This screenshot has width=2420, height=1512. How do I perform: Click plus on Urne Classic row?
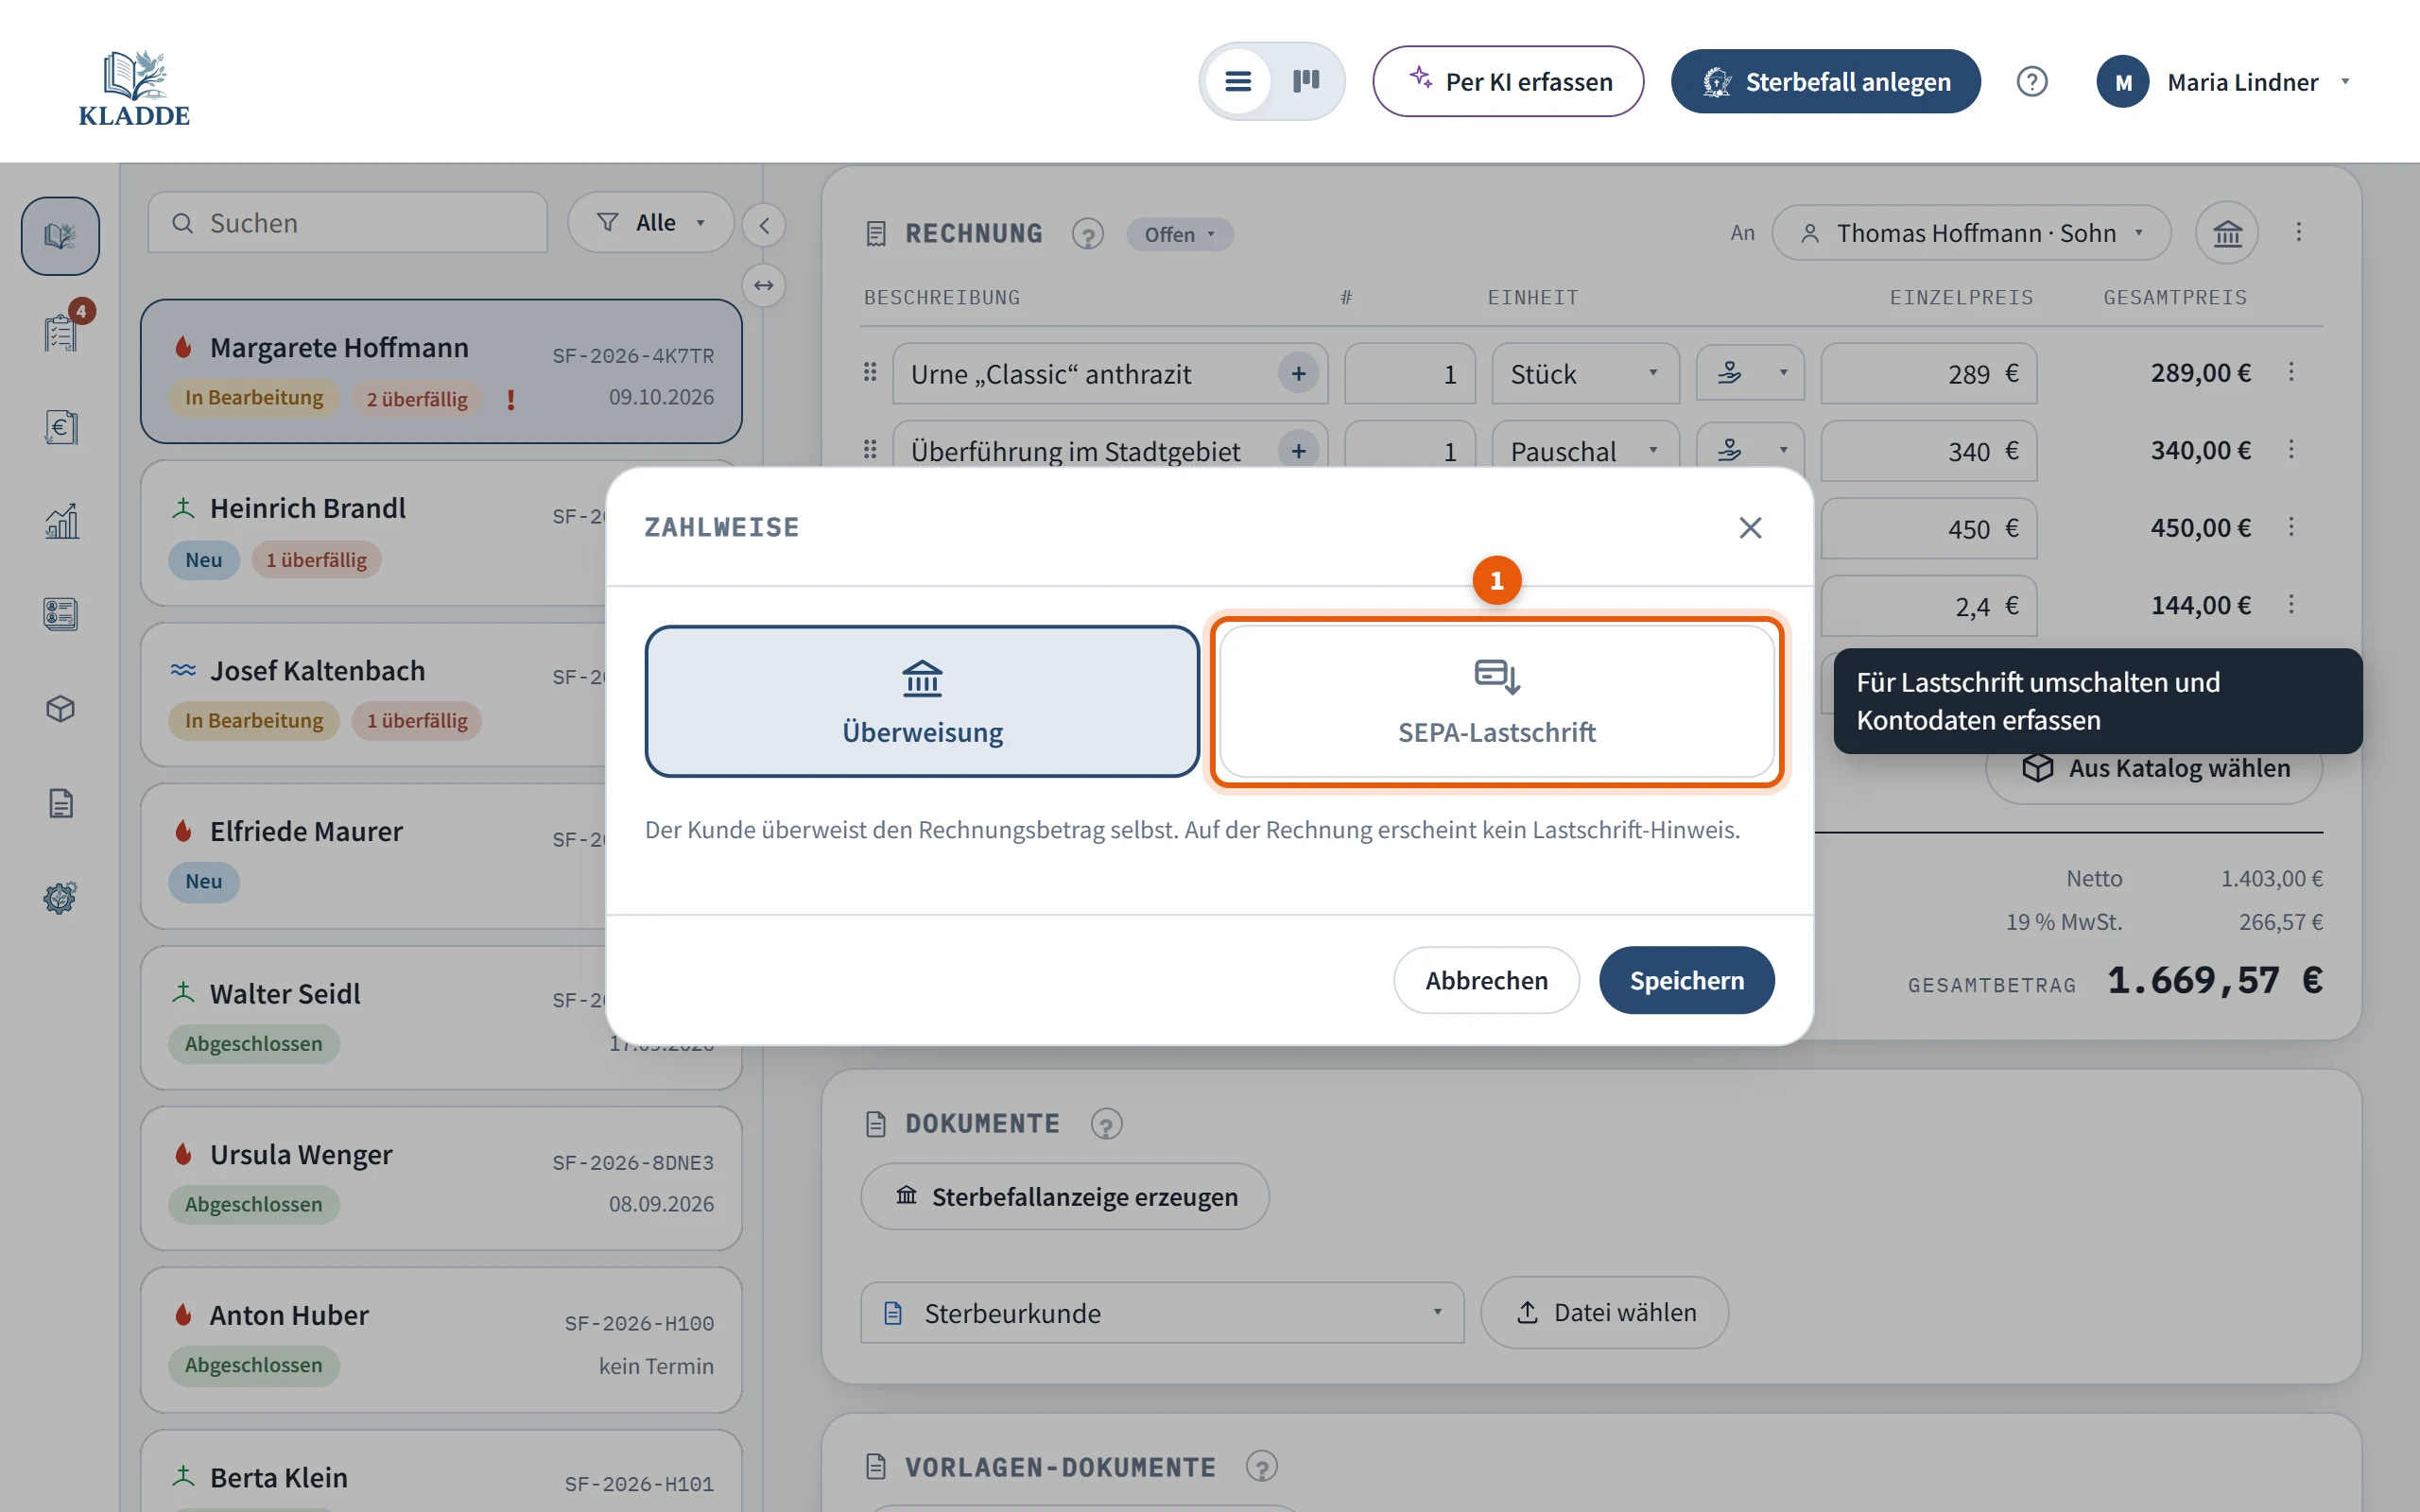pos(1298,374)
